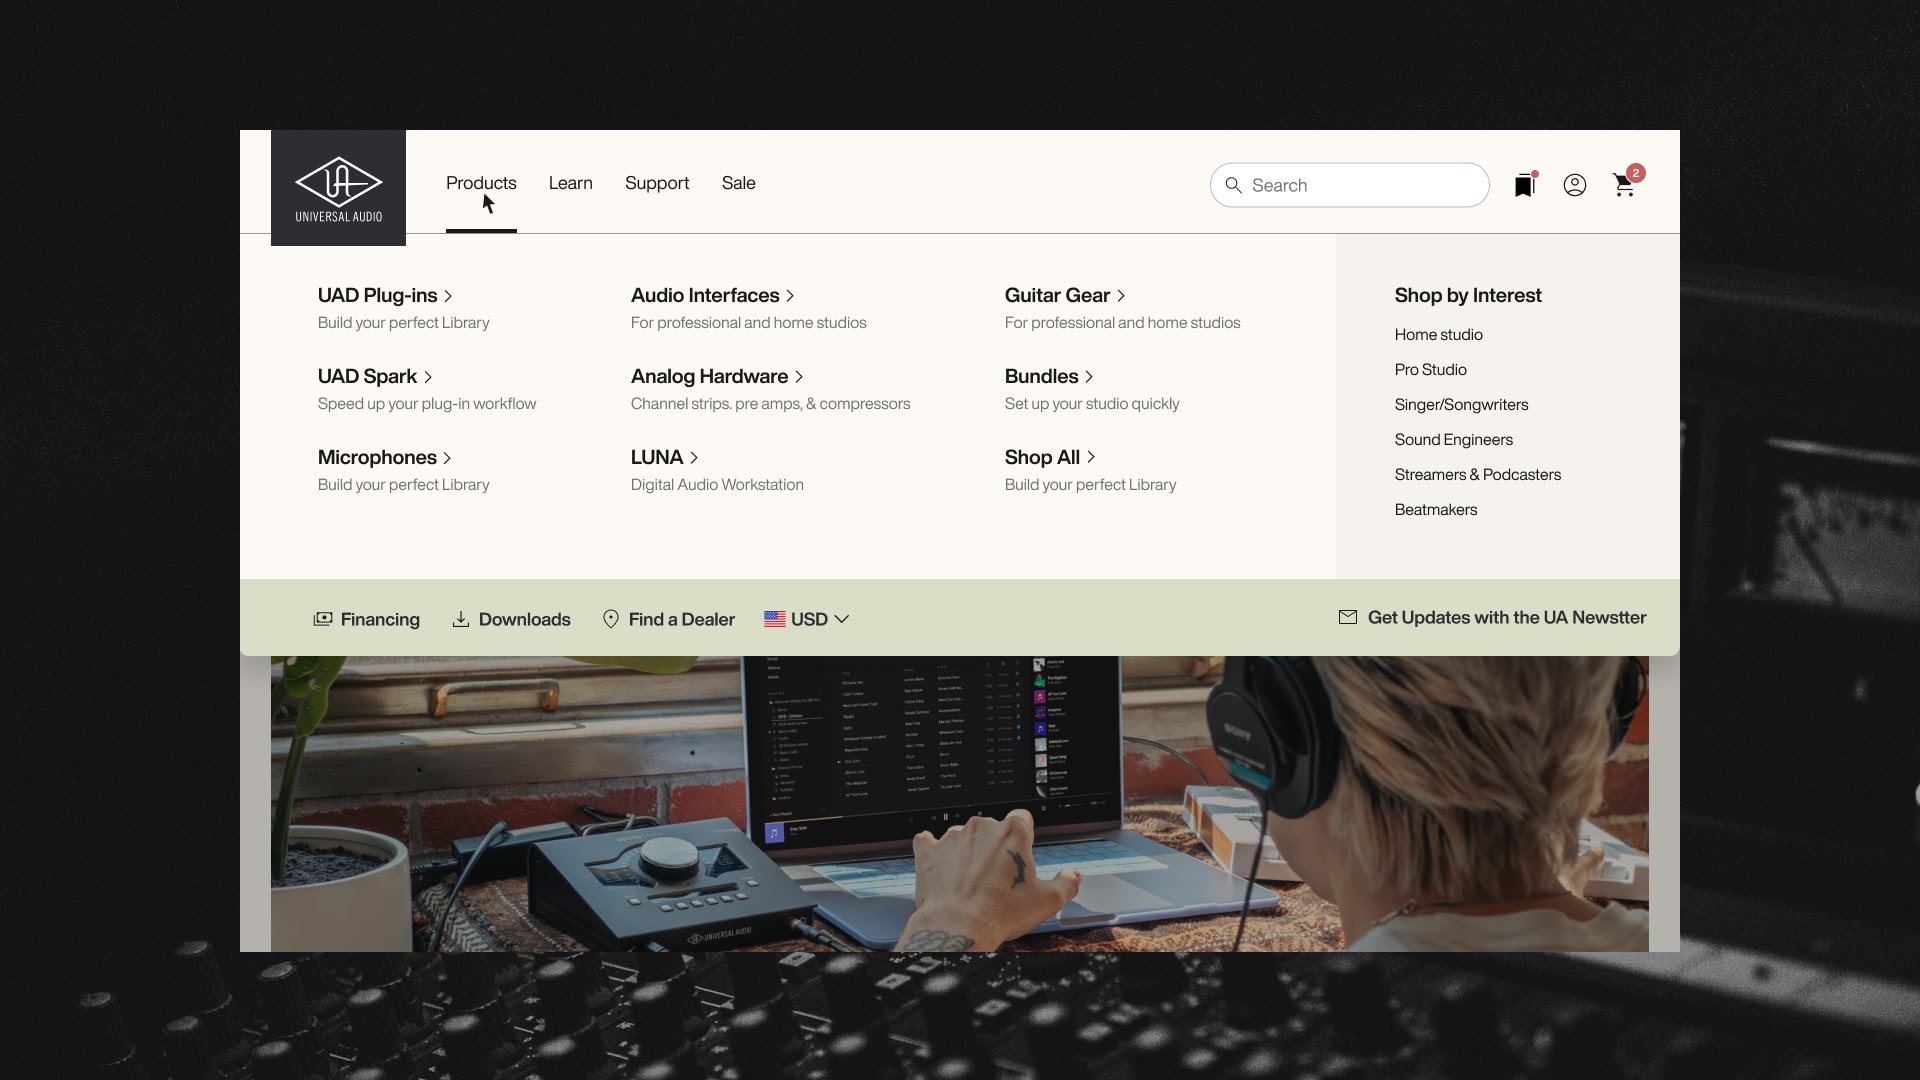Open the saved items bookmark icon
This screenshot has height=1080, width=1920.
pyautogui.click(x=1524, y=185)
